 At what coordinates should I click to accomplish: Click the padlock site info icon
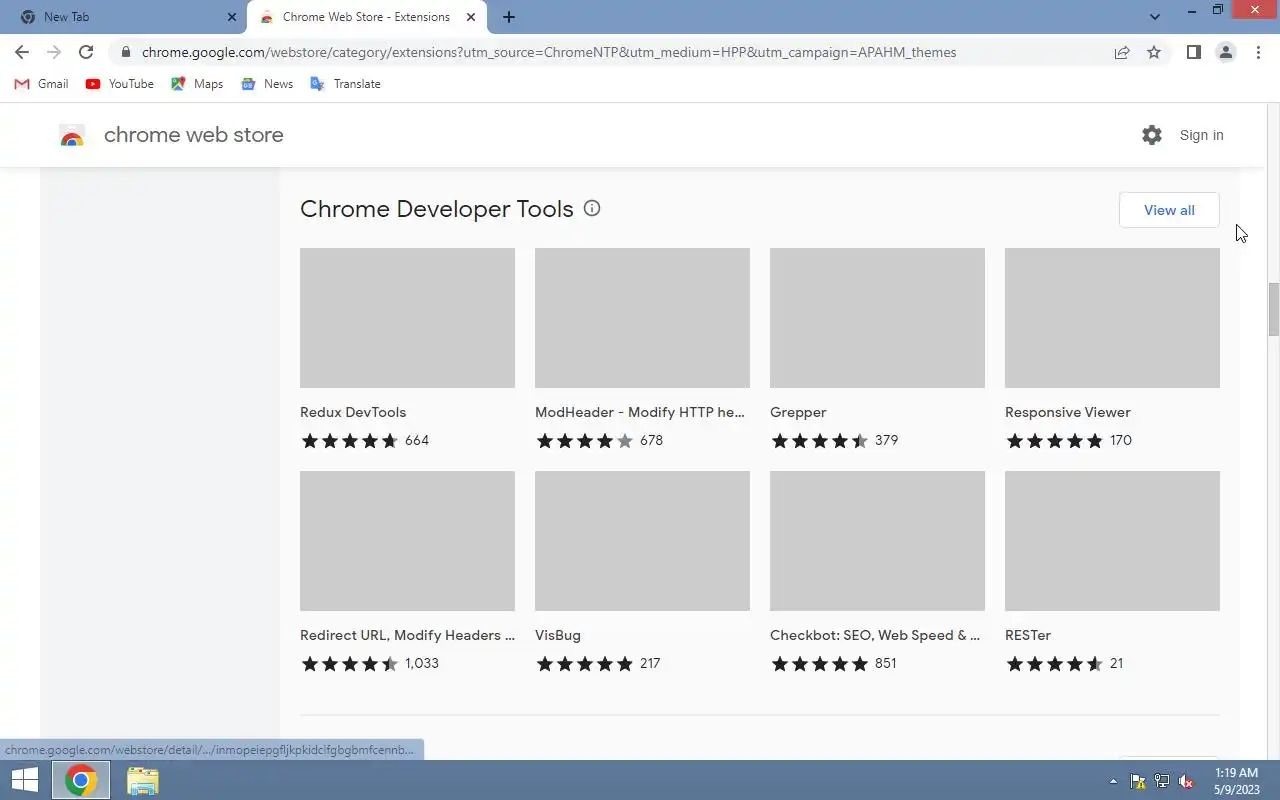tap(125, 52)
